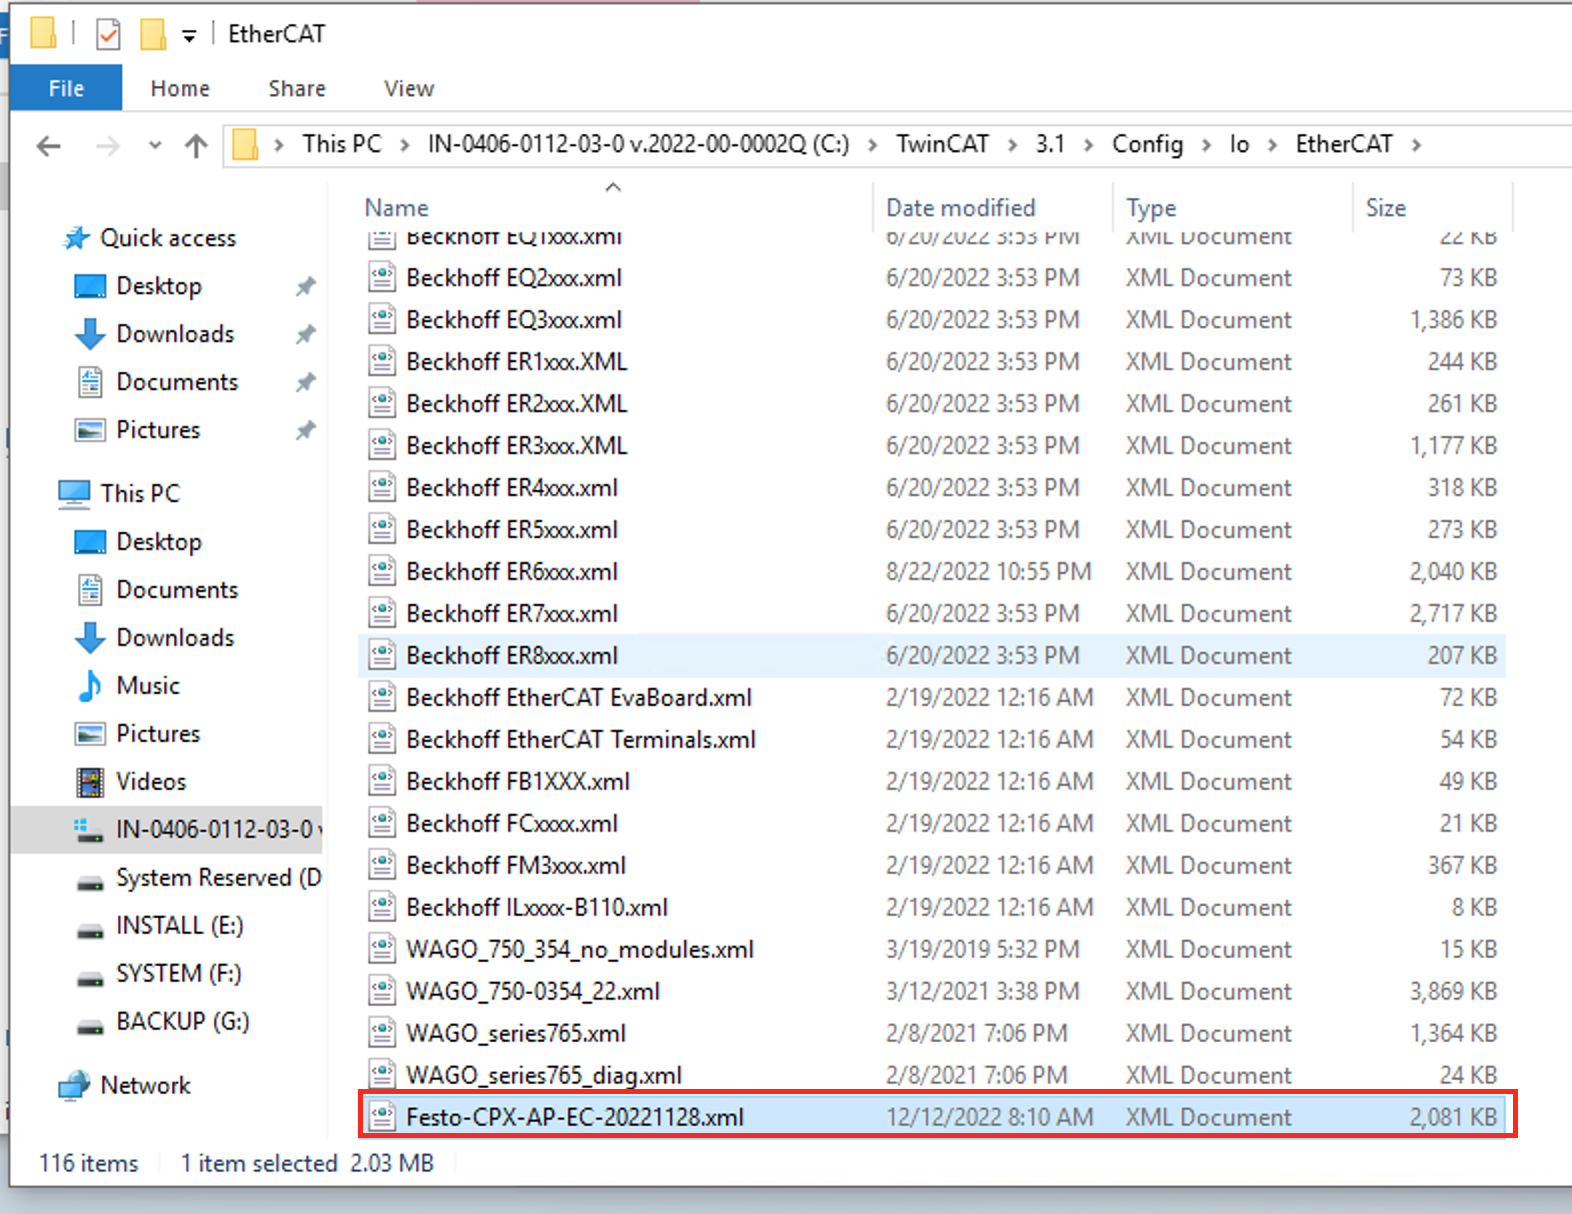1572x1214 pixels.
Task: Click the C: drive breadcrumb segment
Action: point(638,144)
